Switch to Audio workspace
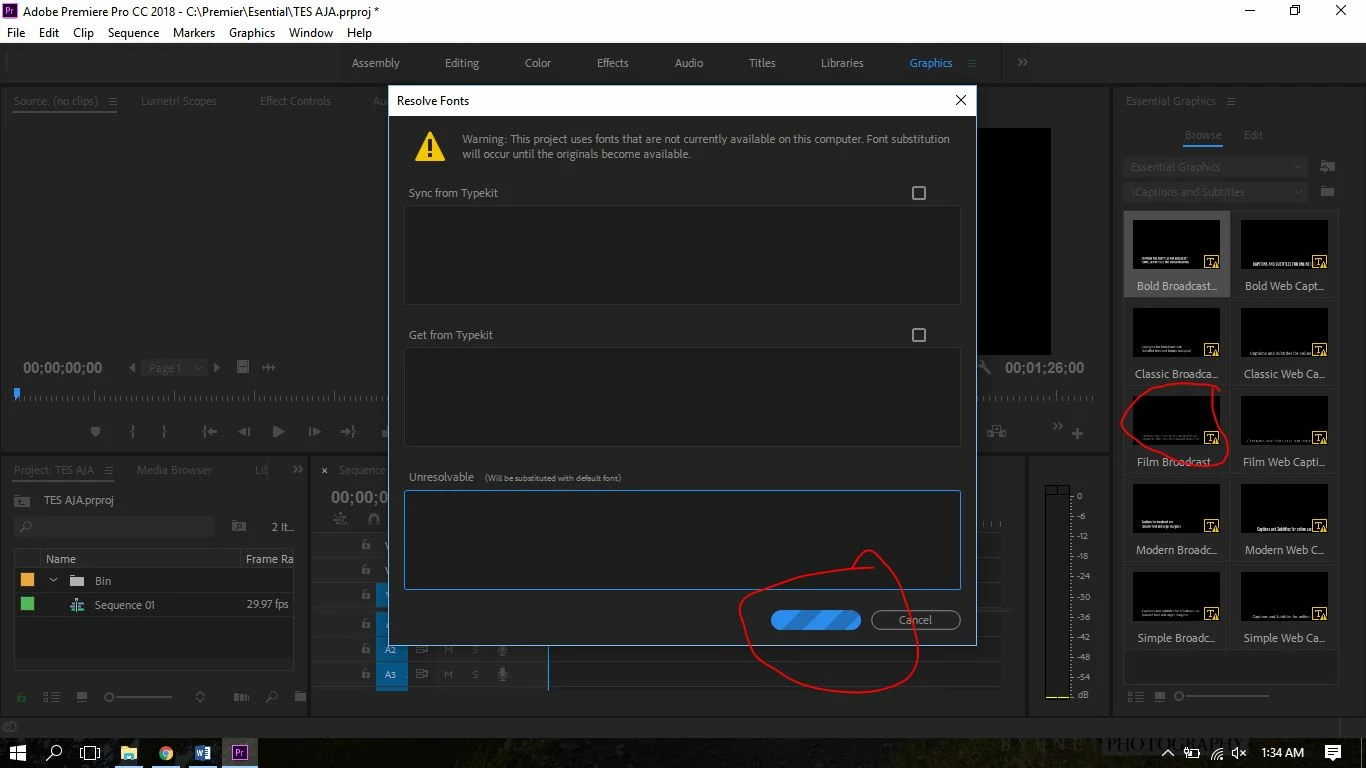Screen dimensions: 1366x768 (689, 63)
